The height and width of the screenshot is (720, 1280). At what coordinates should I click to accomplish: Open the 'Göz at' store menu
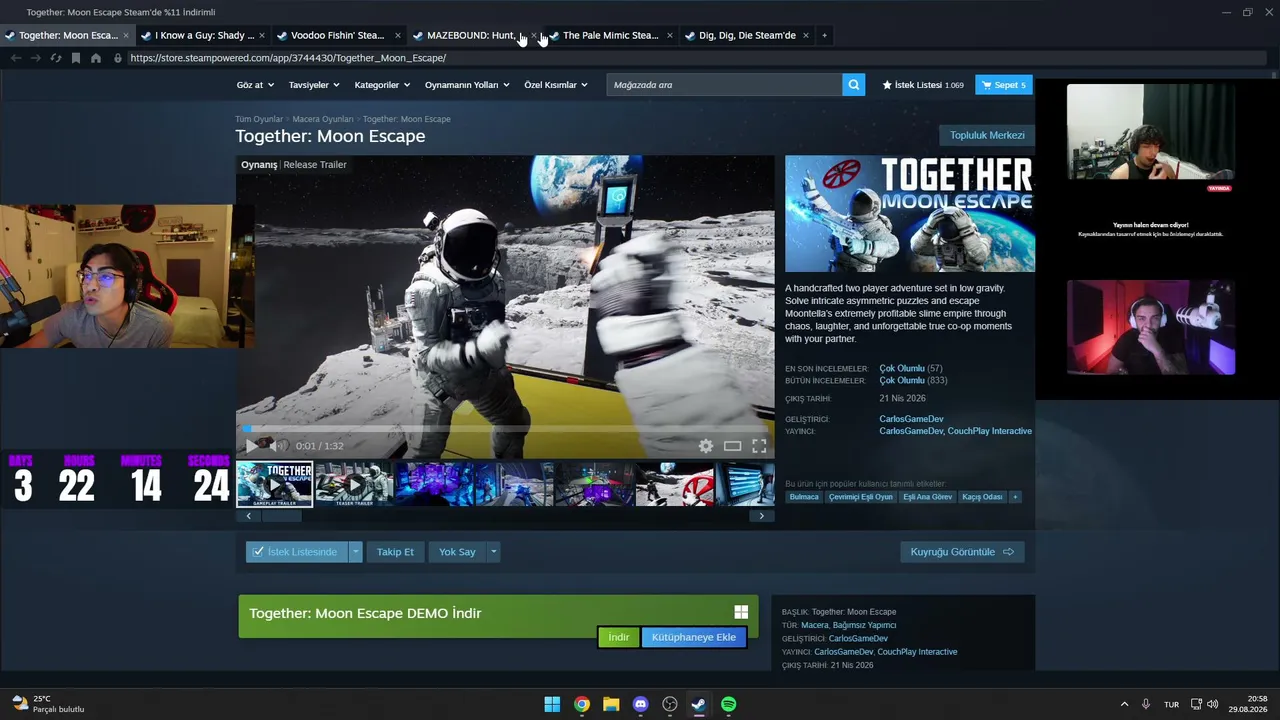(x=254, y=85)
